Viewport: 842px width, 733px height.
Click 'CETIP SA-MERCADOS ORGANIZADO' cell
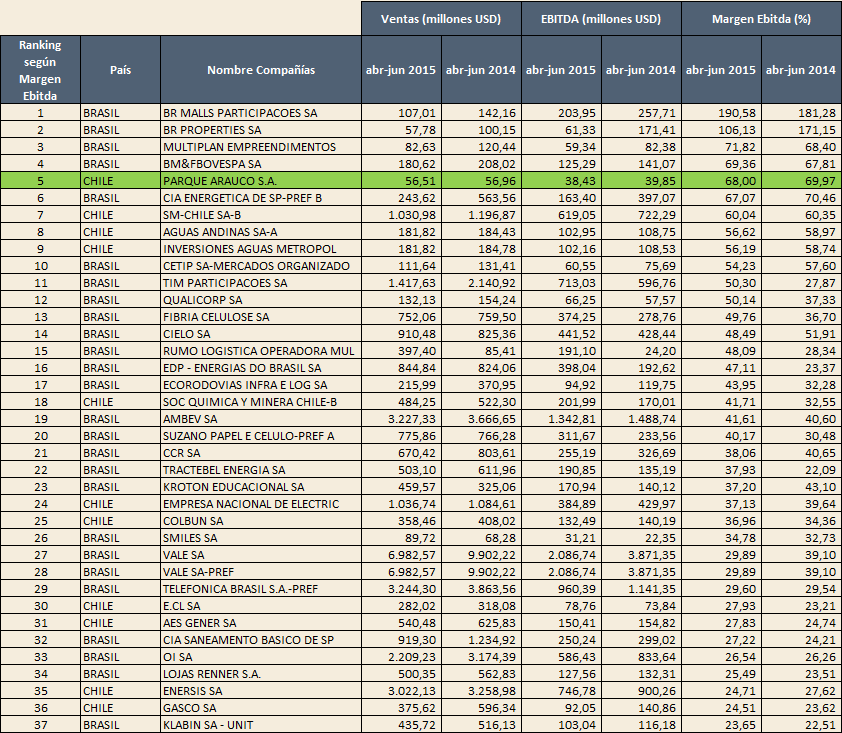click(261, 266)
